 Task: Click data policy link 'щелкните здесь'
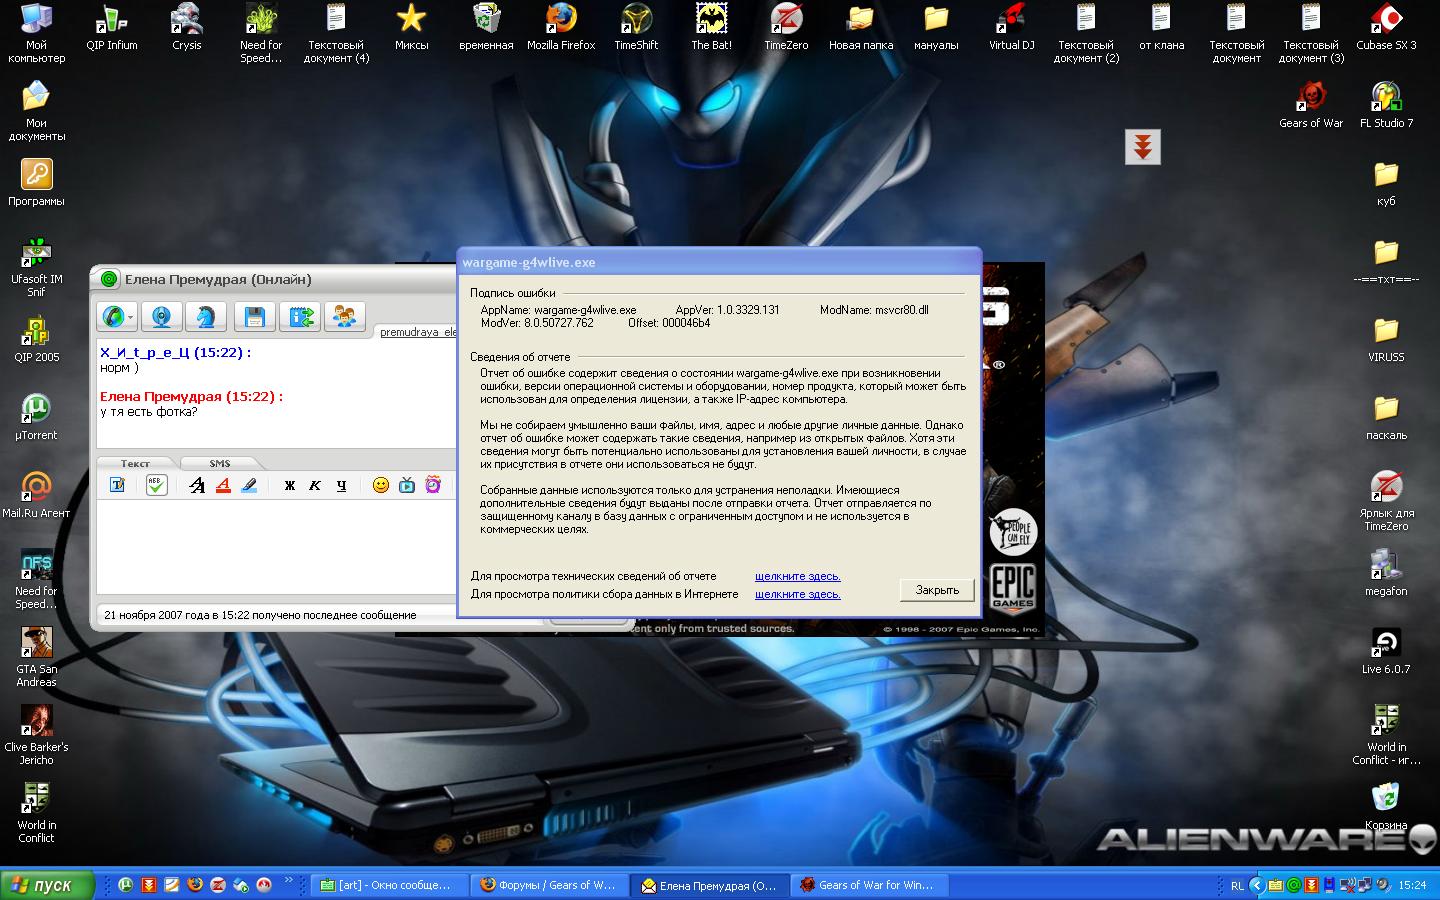798,594
